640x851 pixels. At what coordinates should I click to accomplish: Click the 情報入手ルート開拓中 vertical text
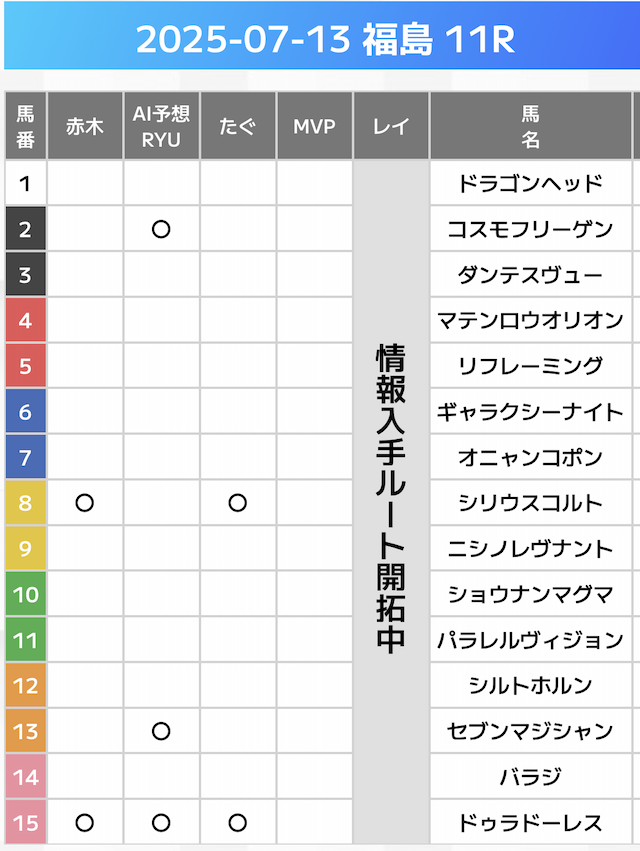point(390,498)
